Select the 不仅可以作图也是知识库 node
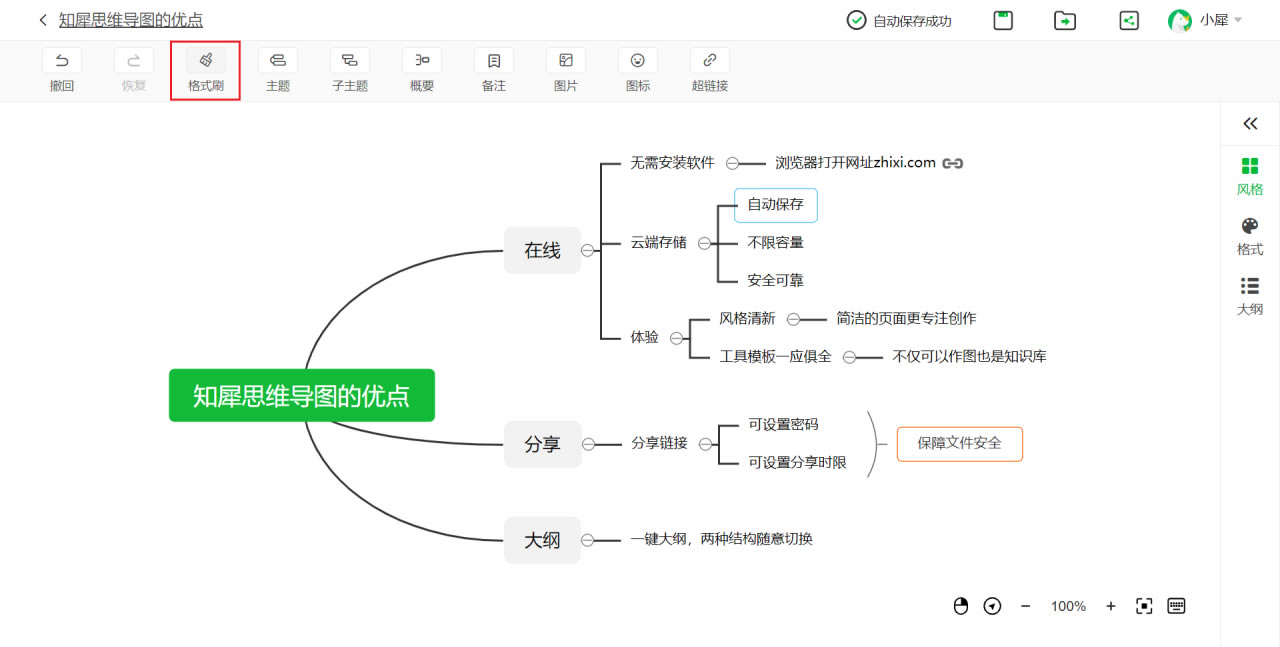This screenshot has width=1280, height=647. pyautogui.click(x=969, y=356)
